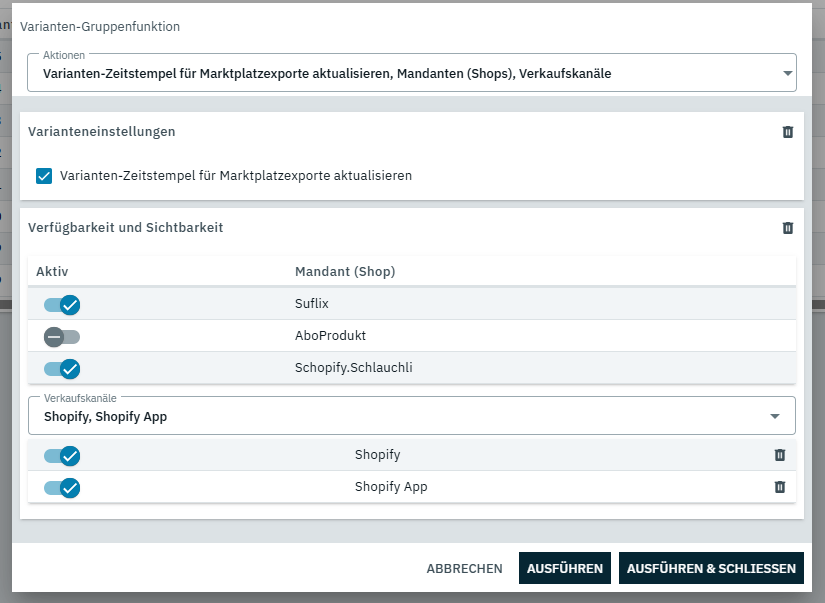The height and width of the screenshot is (603, 825).
Task: Delete the Varianteneinstellungen section via trash icon
Action: 787,132
